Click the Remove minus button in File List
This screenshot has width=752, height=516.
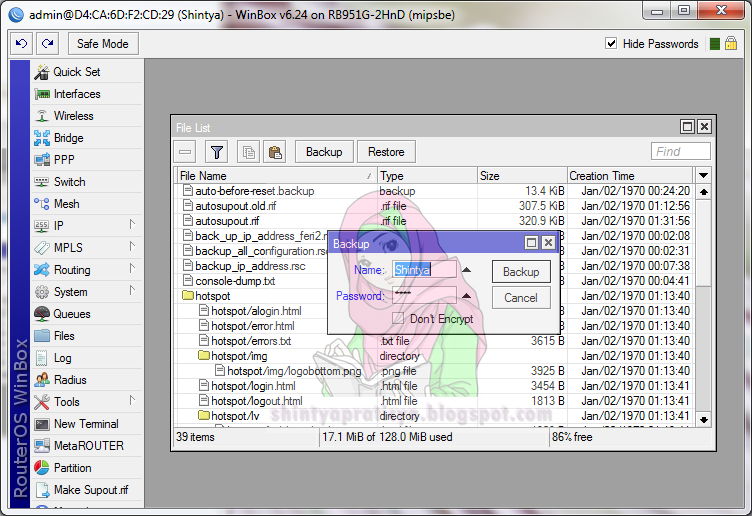tap(185, 152)
